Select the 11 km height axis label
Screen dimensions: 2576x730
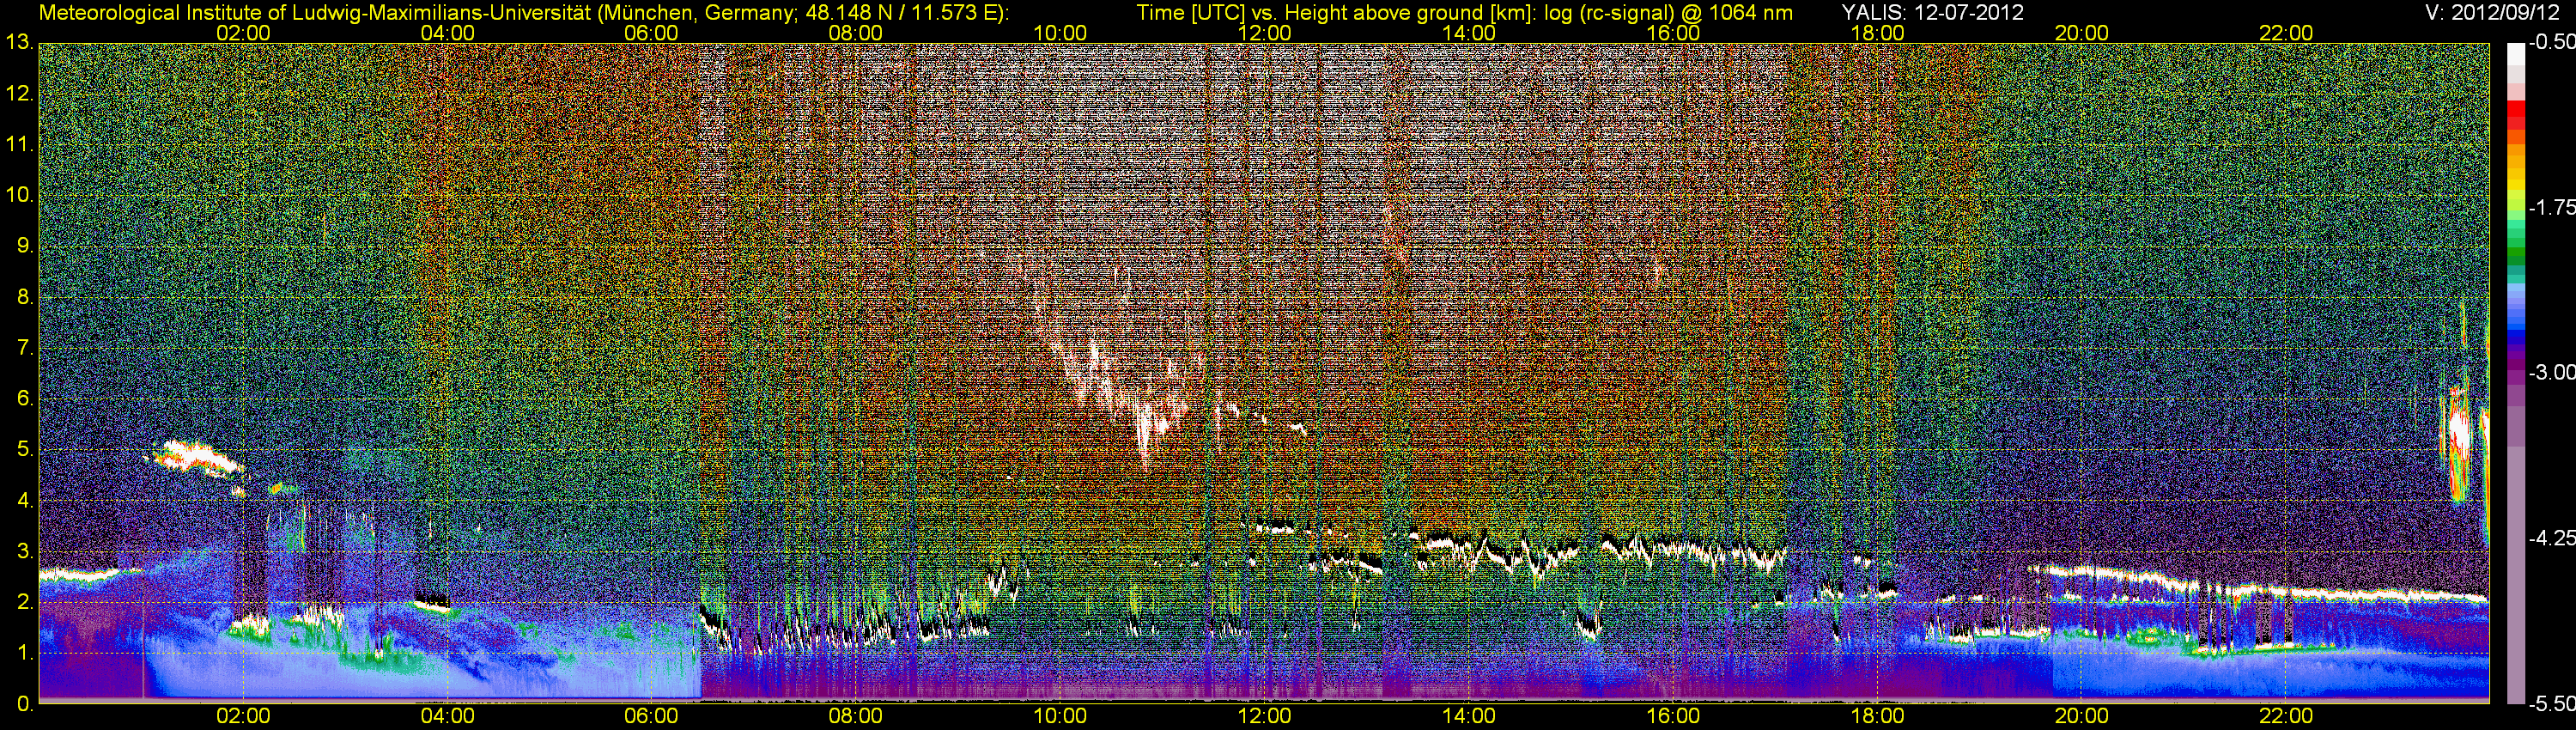[x=18, y=145]
